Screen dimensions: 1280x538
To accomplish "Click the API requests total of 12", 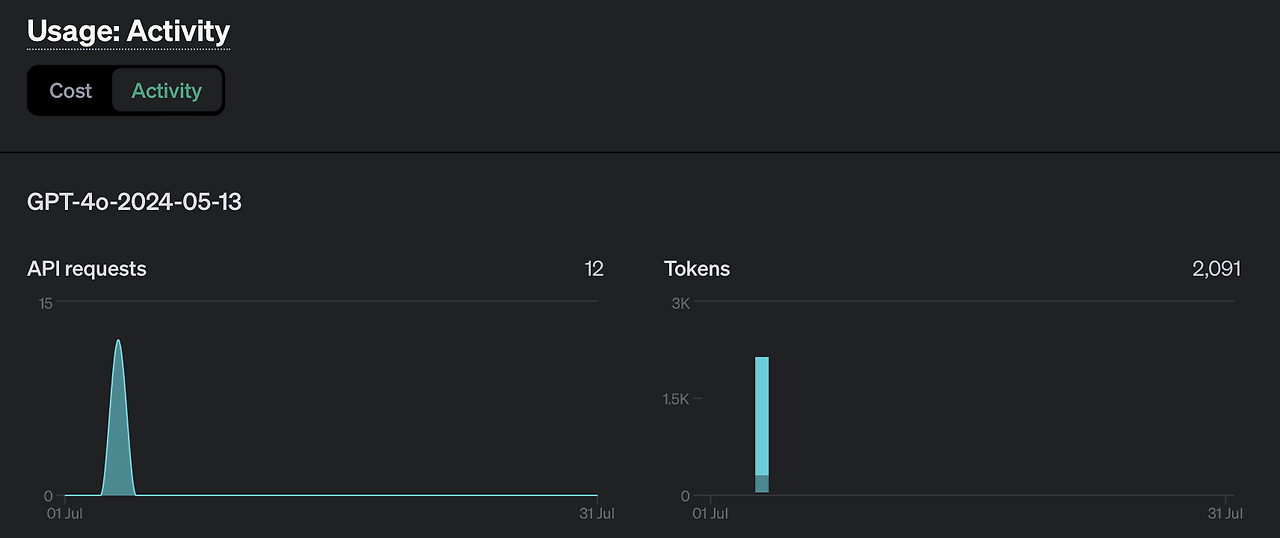I will [594, 269].
